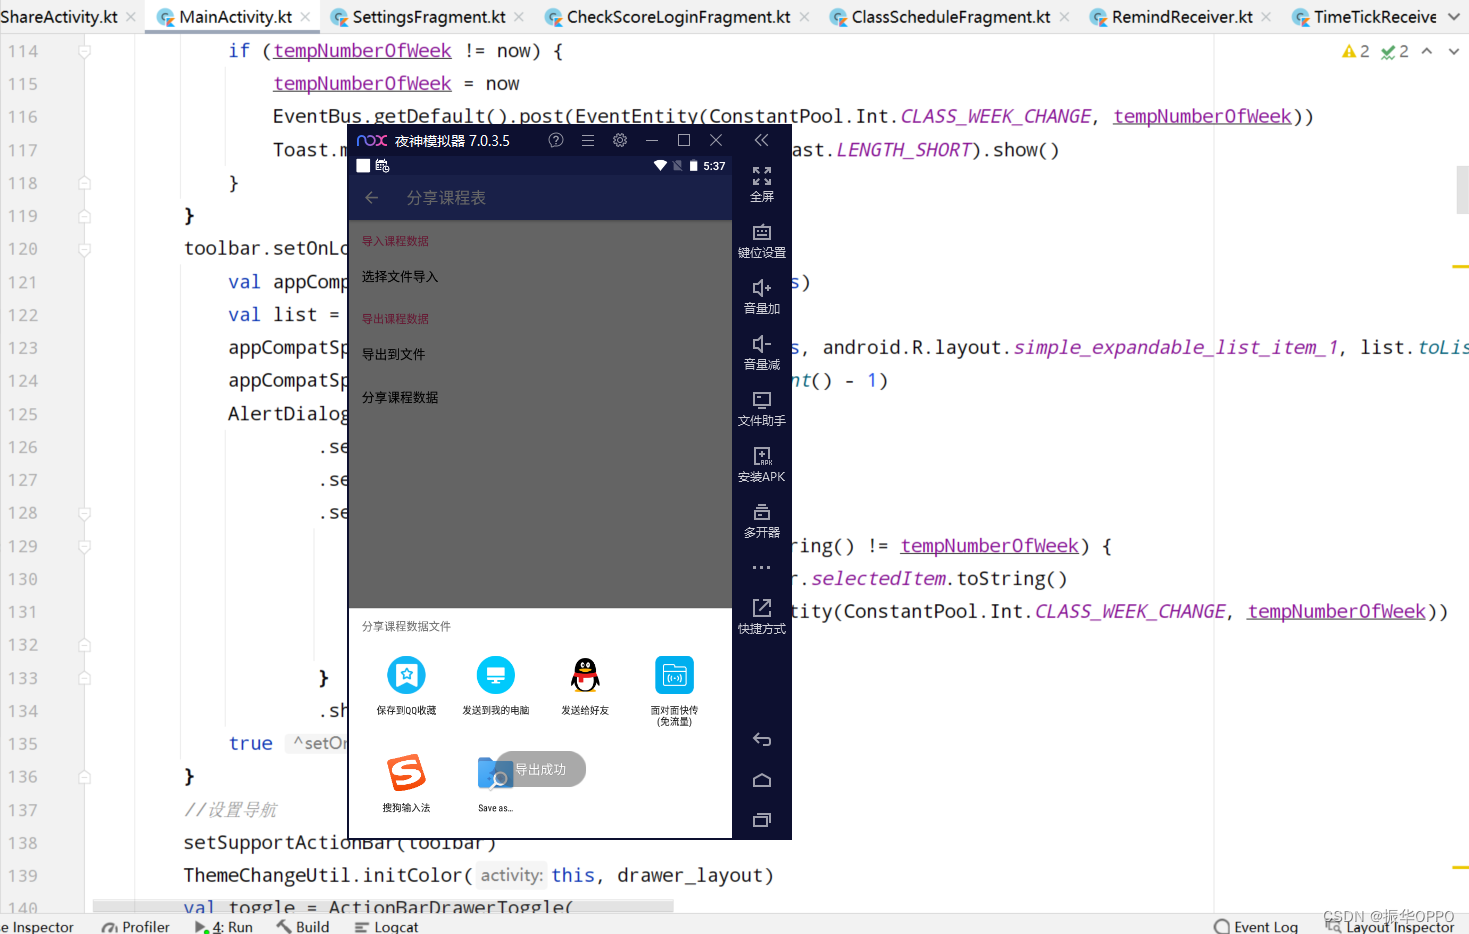The width and height of the screenshot is (1469, 934).
Task: Open Nox hamburger menu in title bar
Action: pyautogui.click(x=588, y=140)
